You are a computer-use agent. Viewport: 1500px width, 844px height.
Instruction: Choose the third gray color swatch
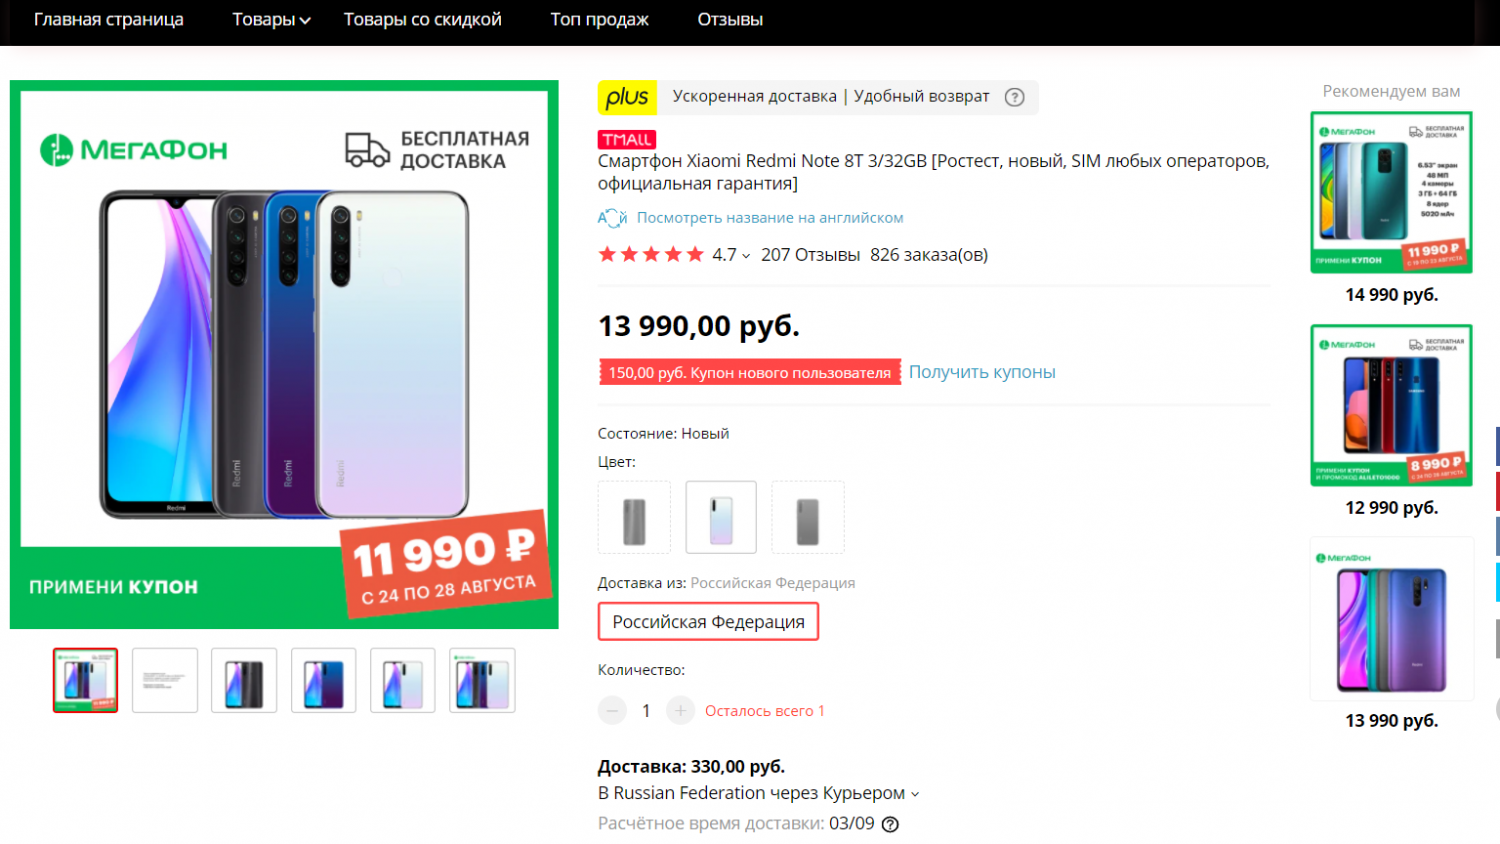coord(808,518)
